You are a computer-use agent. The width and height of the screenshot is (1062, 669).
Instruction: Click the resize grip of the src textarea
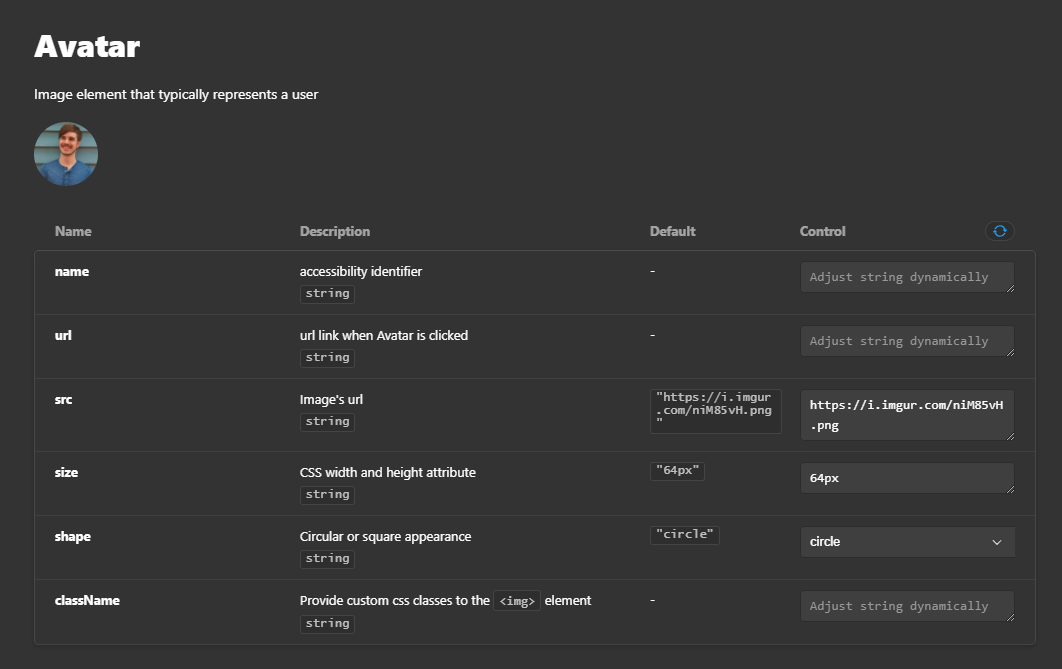[x=1012, y=437]
